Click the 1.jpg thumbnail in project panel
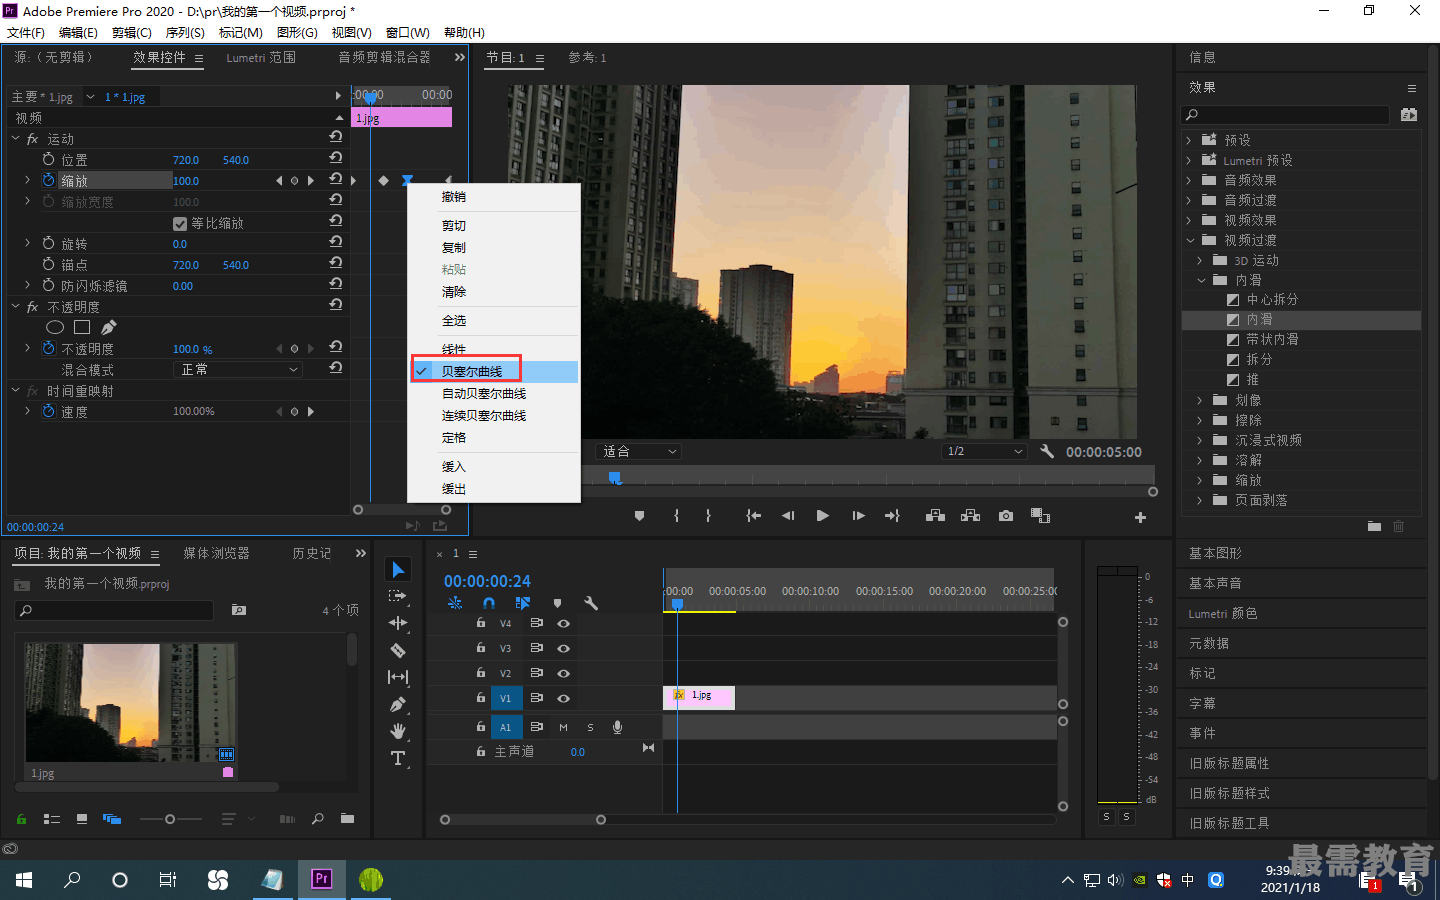1440x900 pixels. [130, 704]
